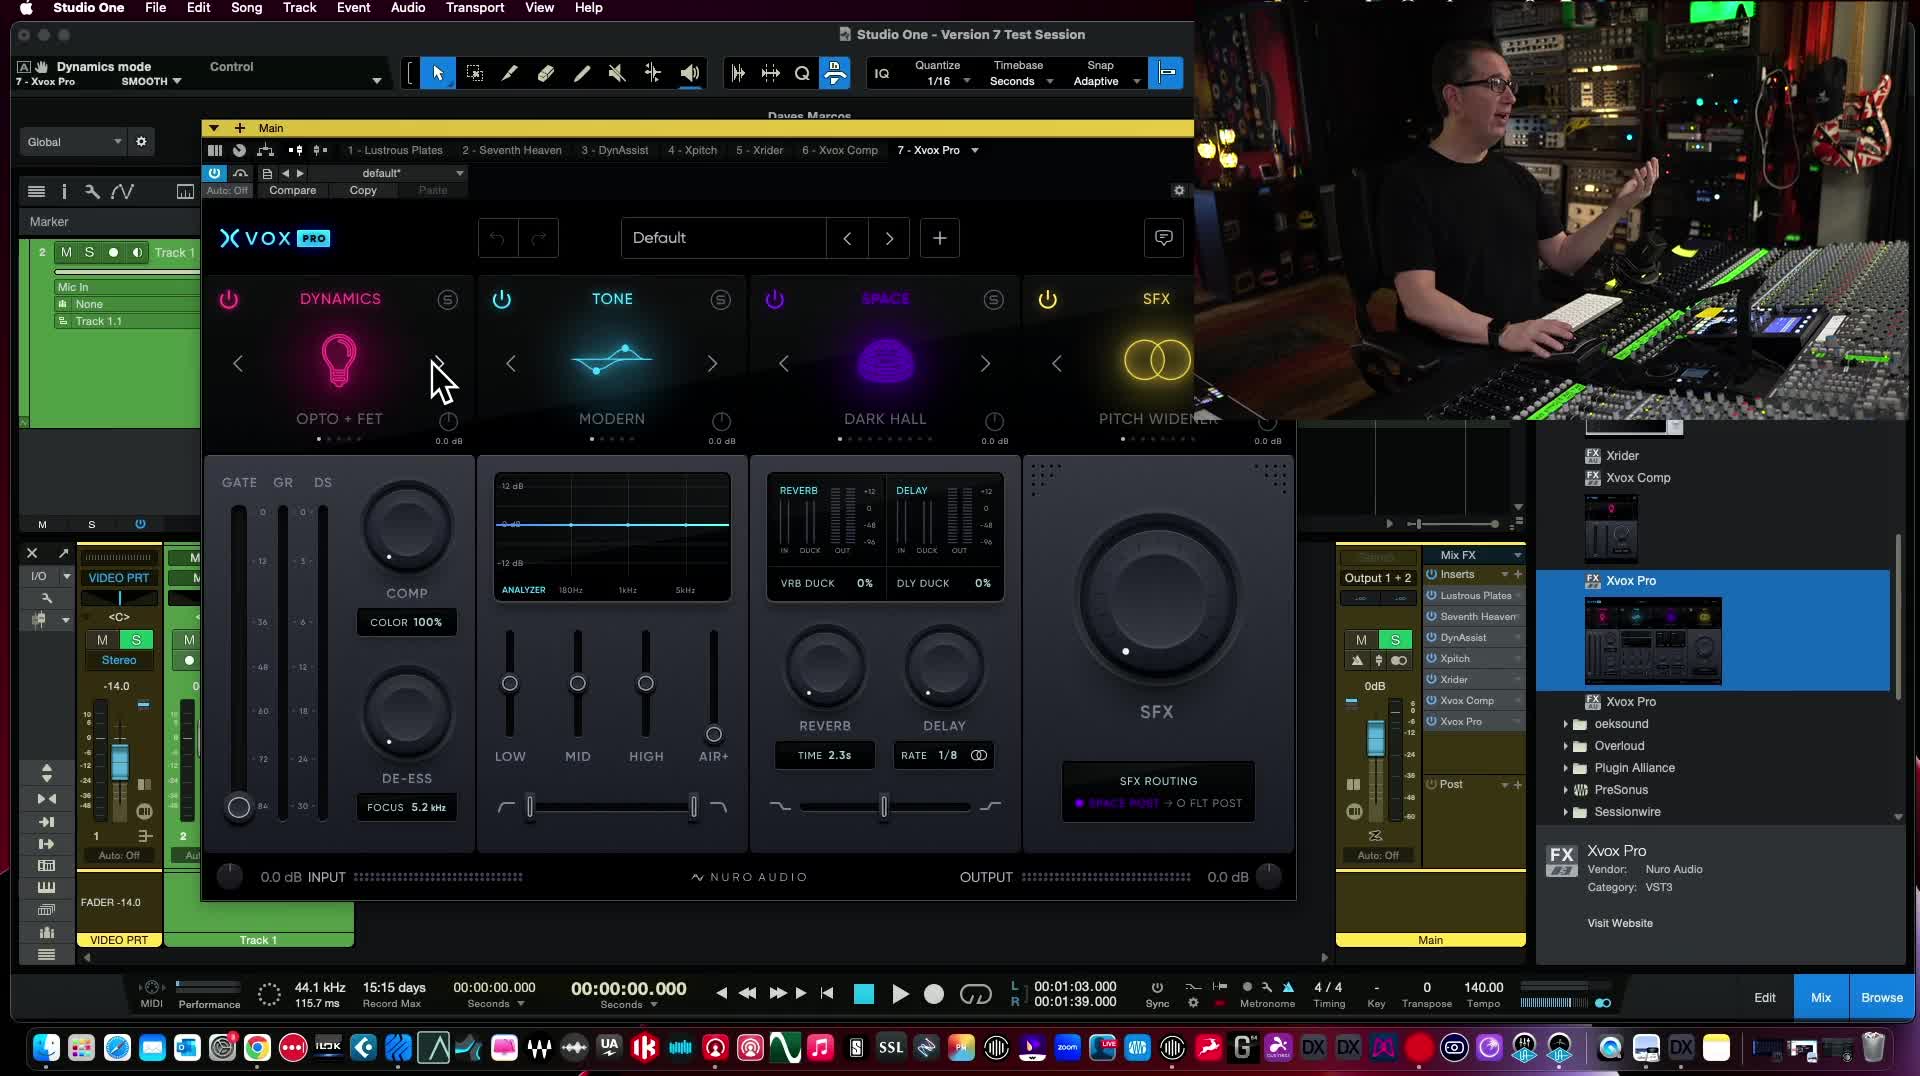Click the Xvox Pro comment icon
The image size is (1920, 1076).
point(1163,238)
